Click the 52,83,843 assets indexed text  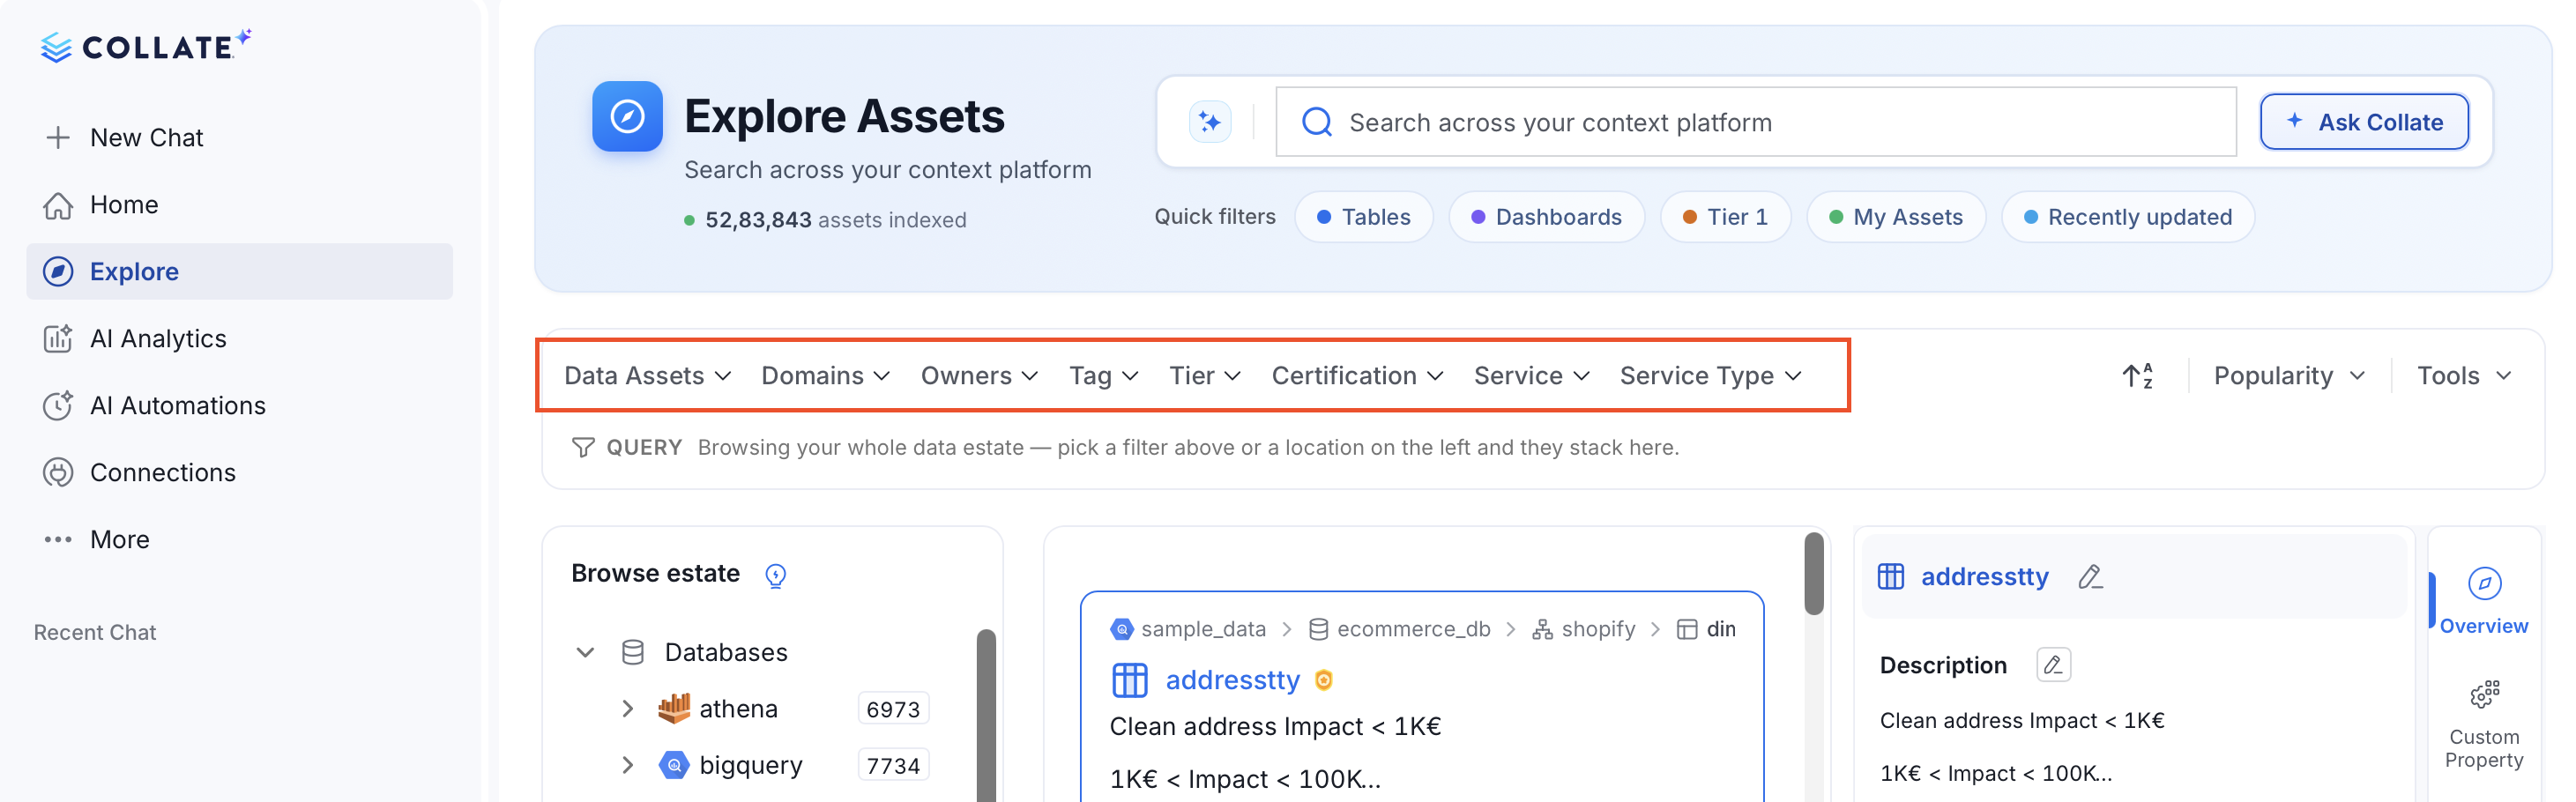tap(835, 220)
